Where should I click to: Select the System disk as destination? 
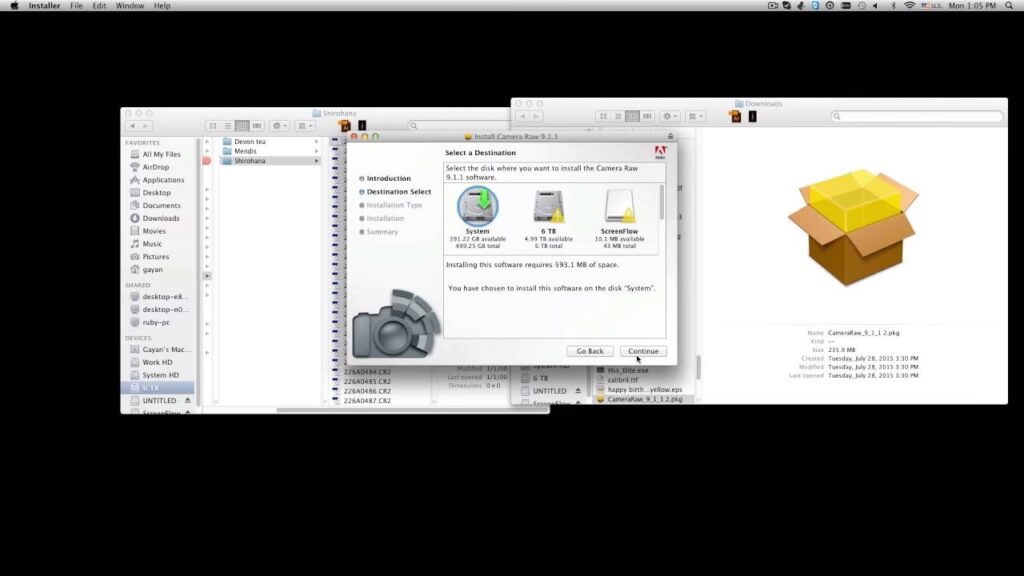pyautogui.click(x=477, y=206)
